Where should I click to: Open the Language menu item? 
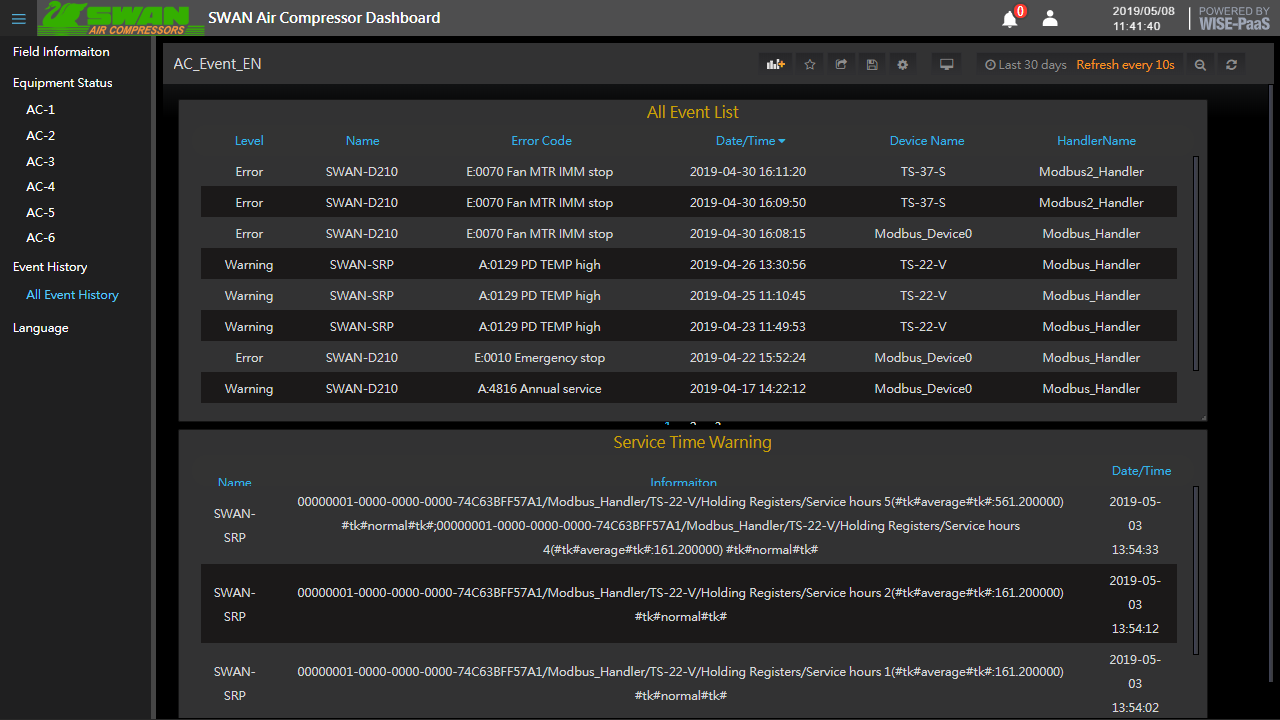point(41,328)
